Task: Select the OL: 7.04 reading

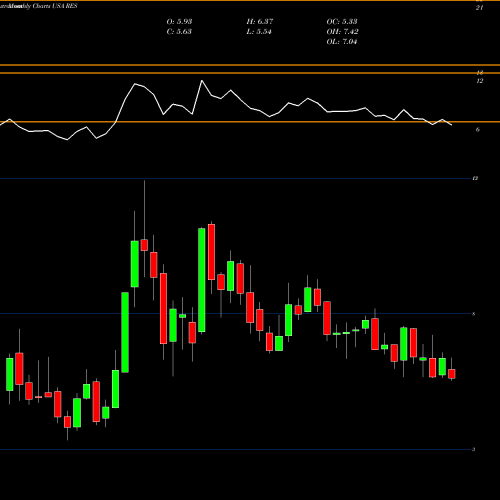Action: click(x=342, y=41)
